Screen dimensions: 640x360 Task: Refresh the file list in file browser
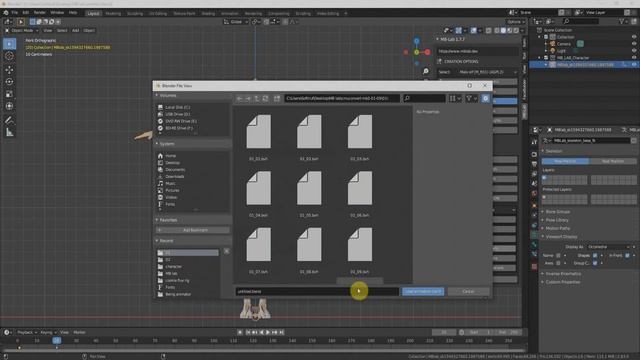coord(265,98)
